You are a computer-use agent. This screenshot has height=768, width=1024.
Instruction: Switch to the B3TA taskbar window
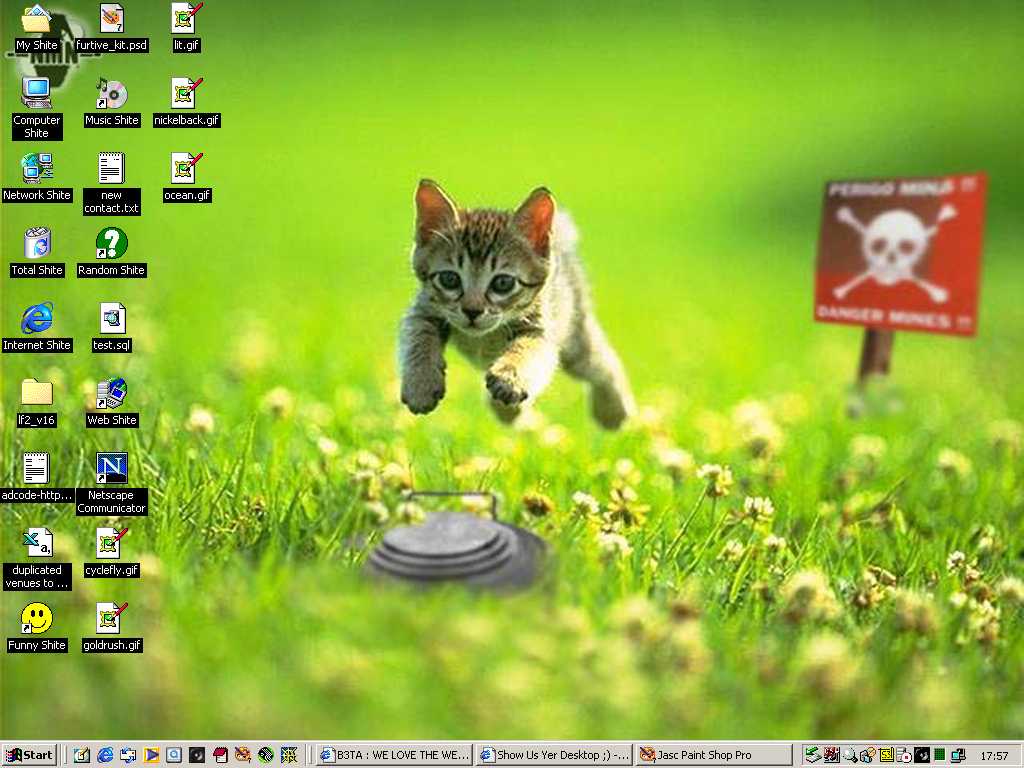point(394,755)
